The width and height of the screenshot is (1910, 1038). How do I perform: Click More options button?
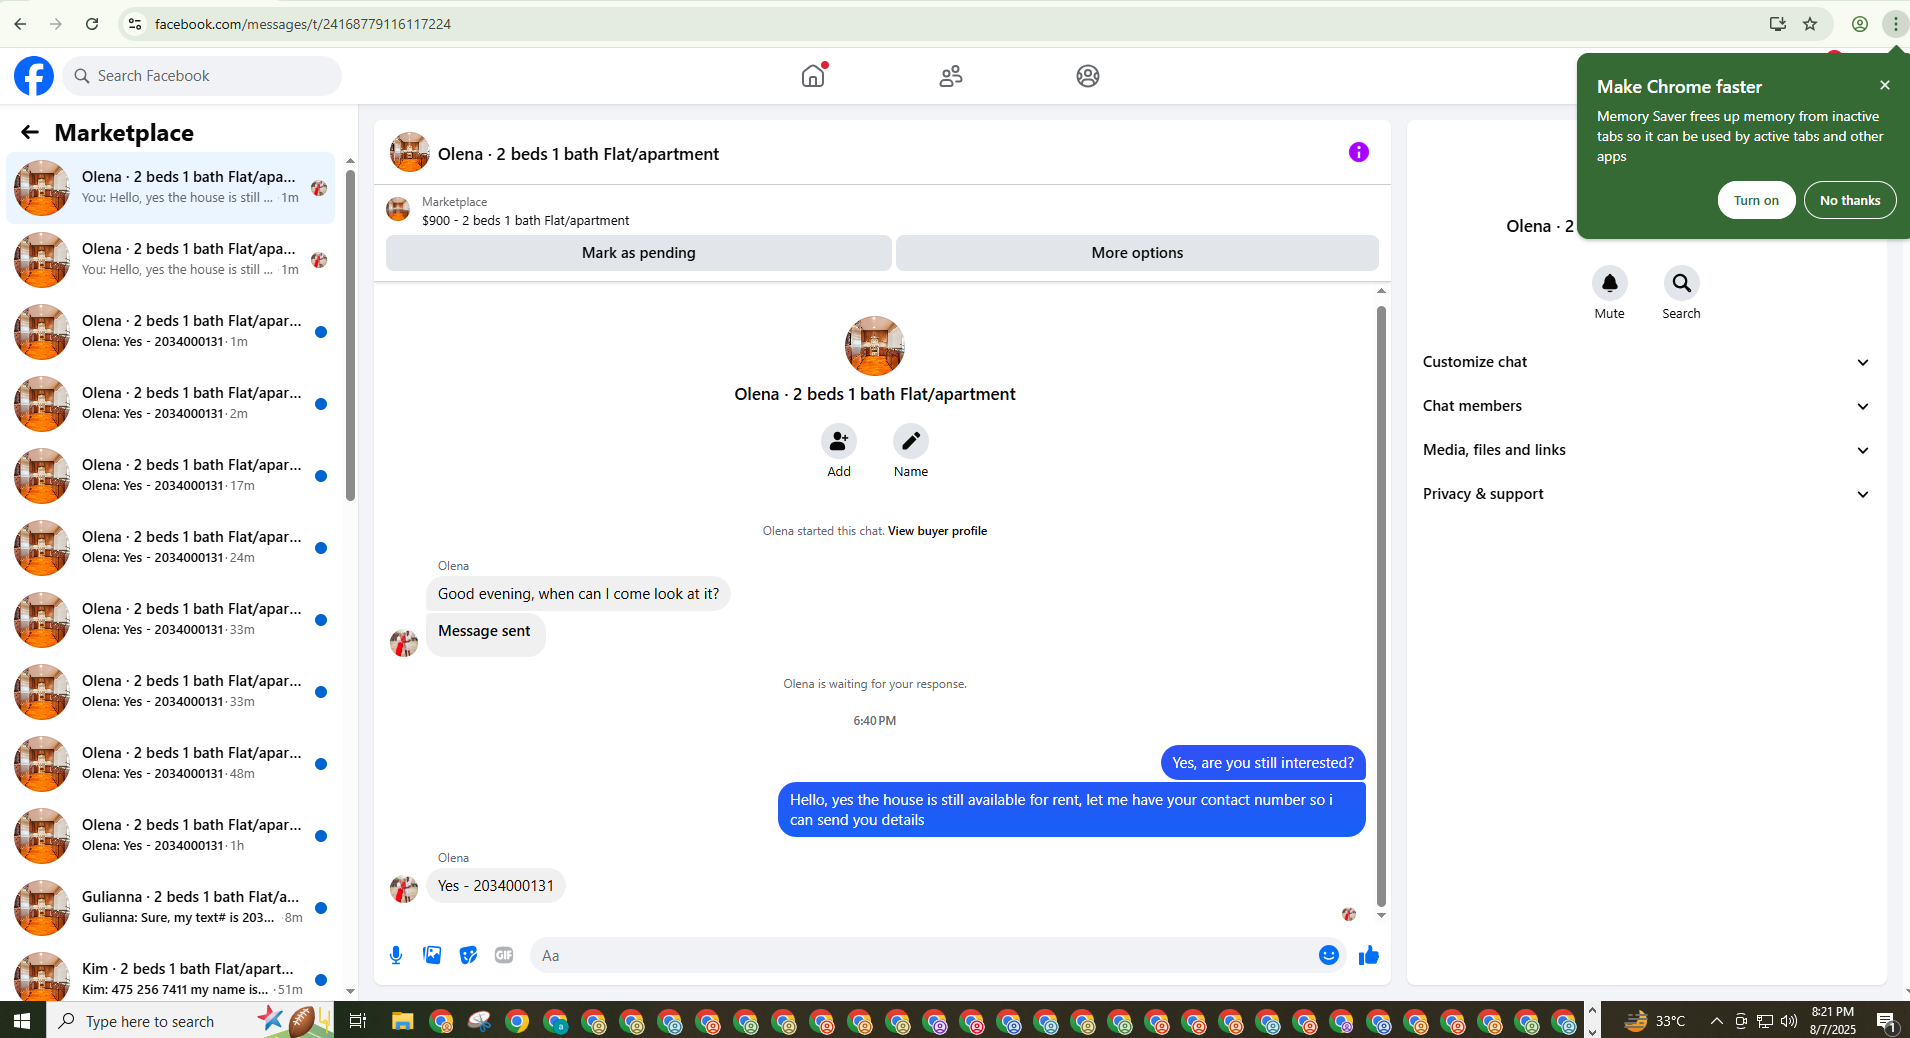(1137, 253)
